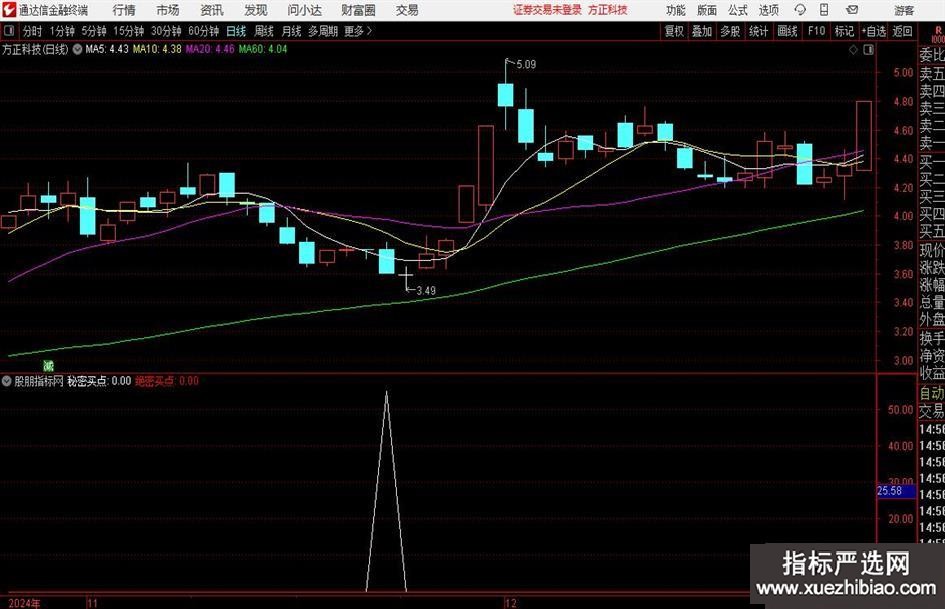Switch to the 分时 period tab

32,31
